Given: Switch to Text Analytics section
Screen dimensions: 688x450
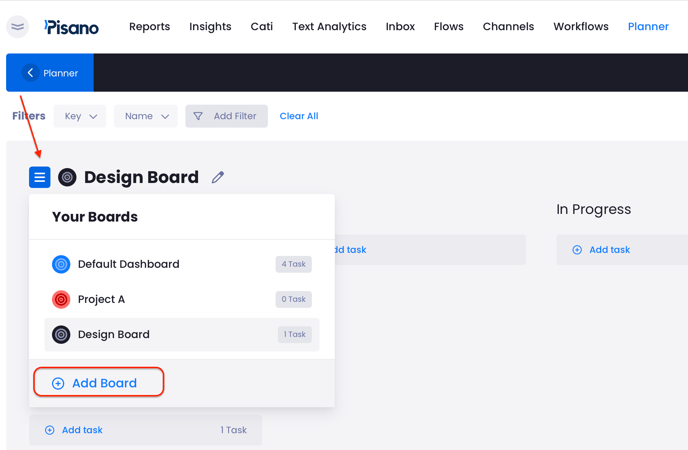Looking at the screenshot, I should (329, 27).
